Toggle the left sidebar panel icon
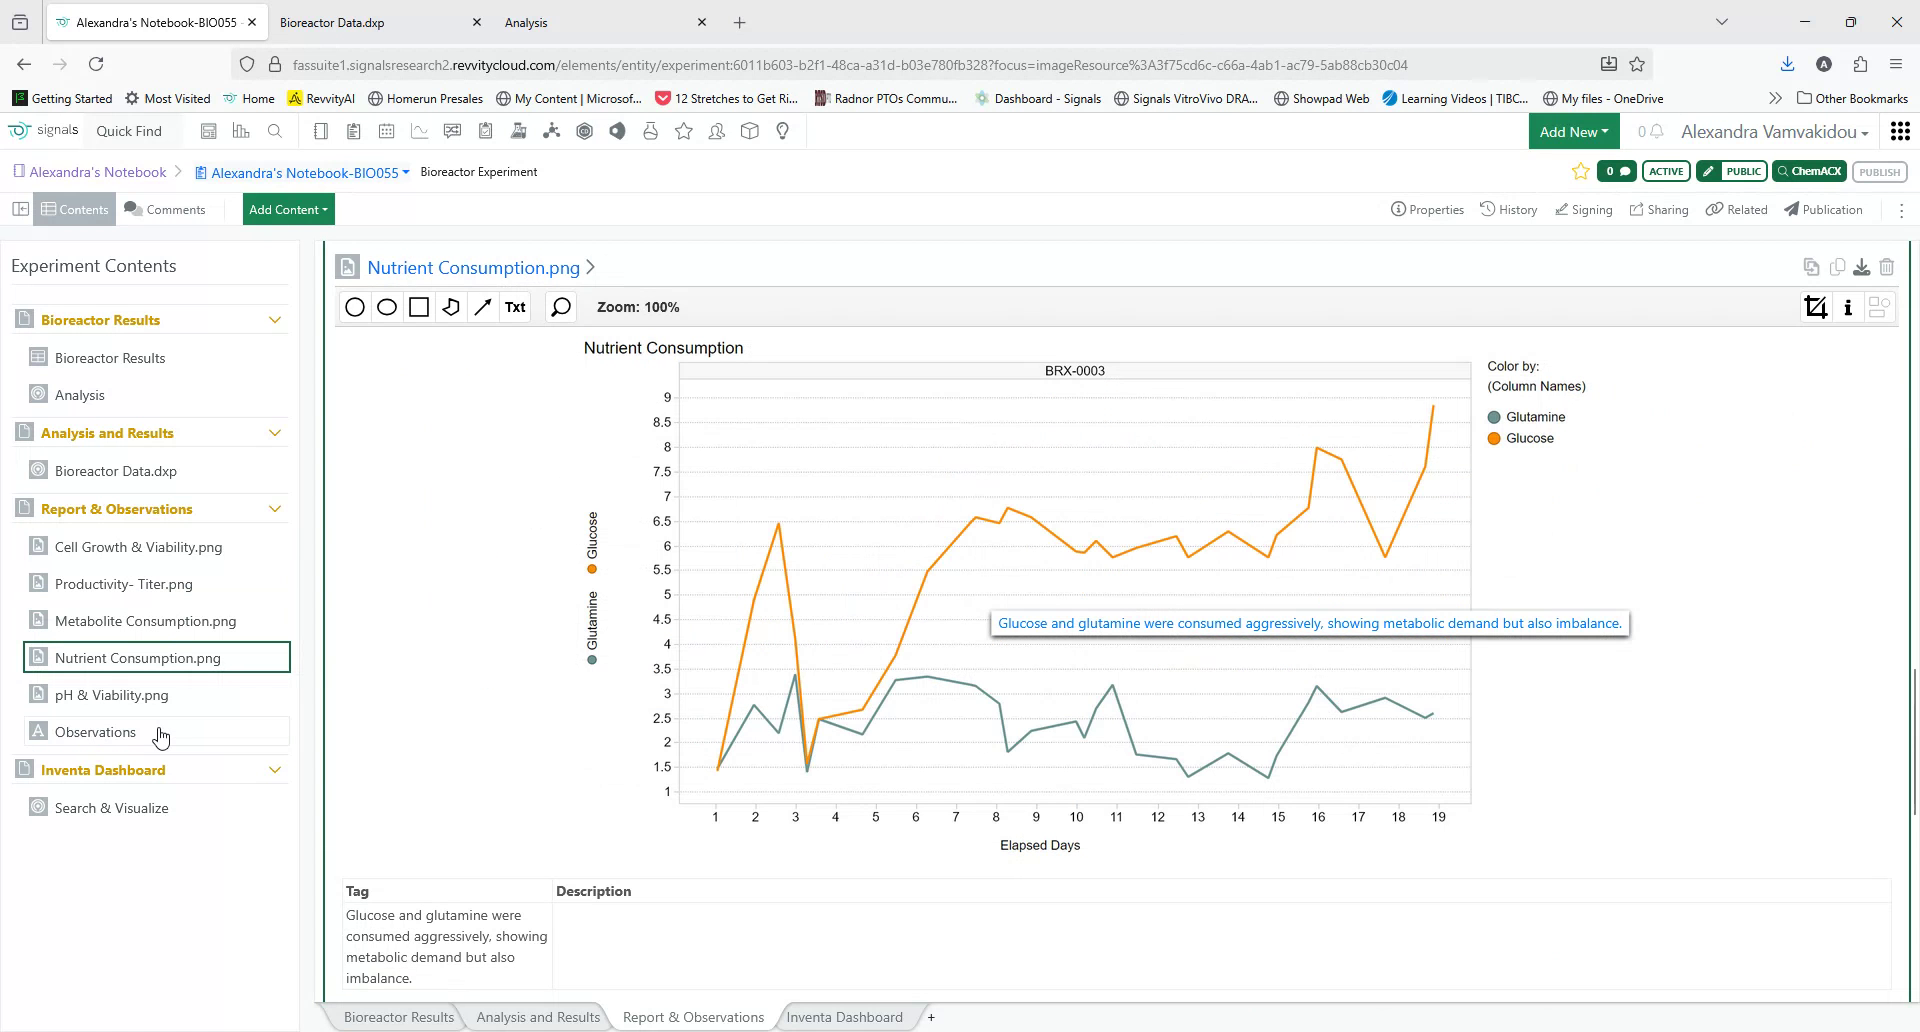1920x1032 pixels. [x=20, y=209]
